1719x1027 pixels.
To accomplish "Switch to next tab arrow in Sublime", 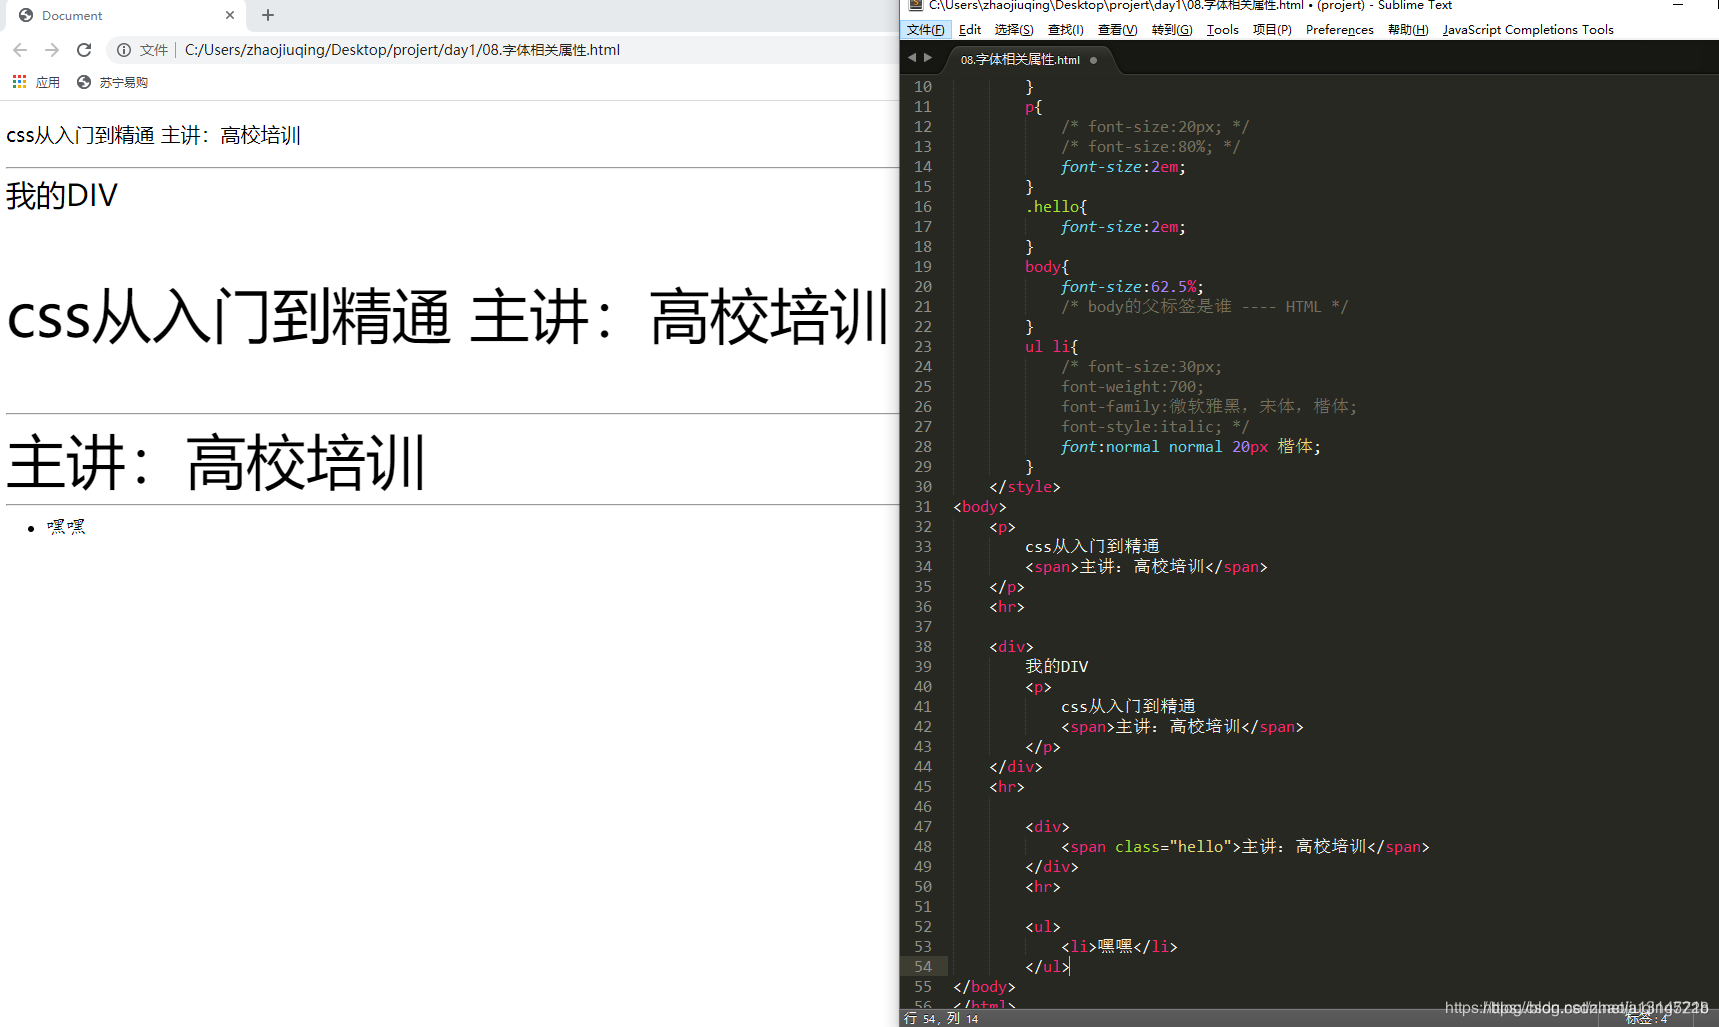I will (928, 58).
